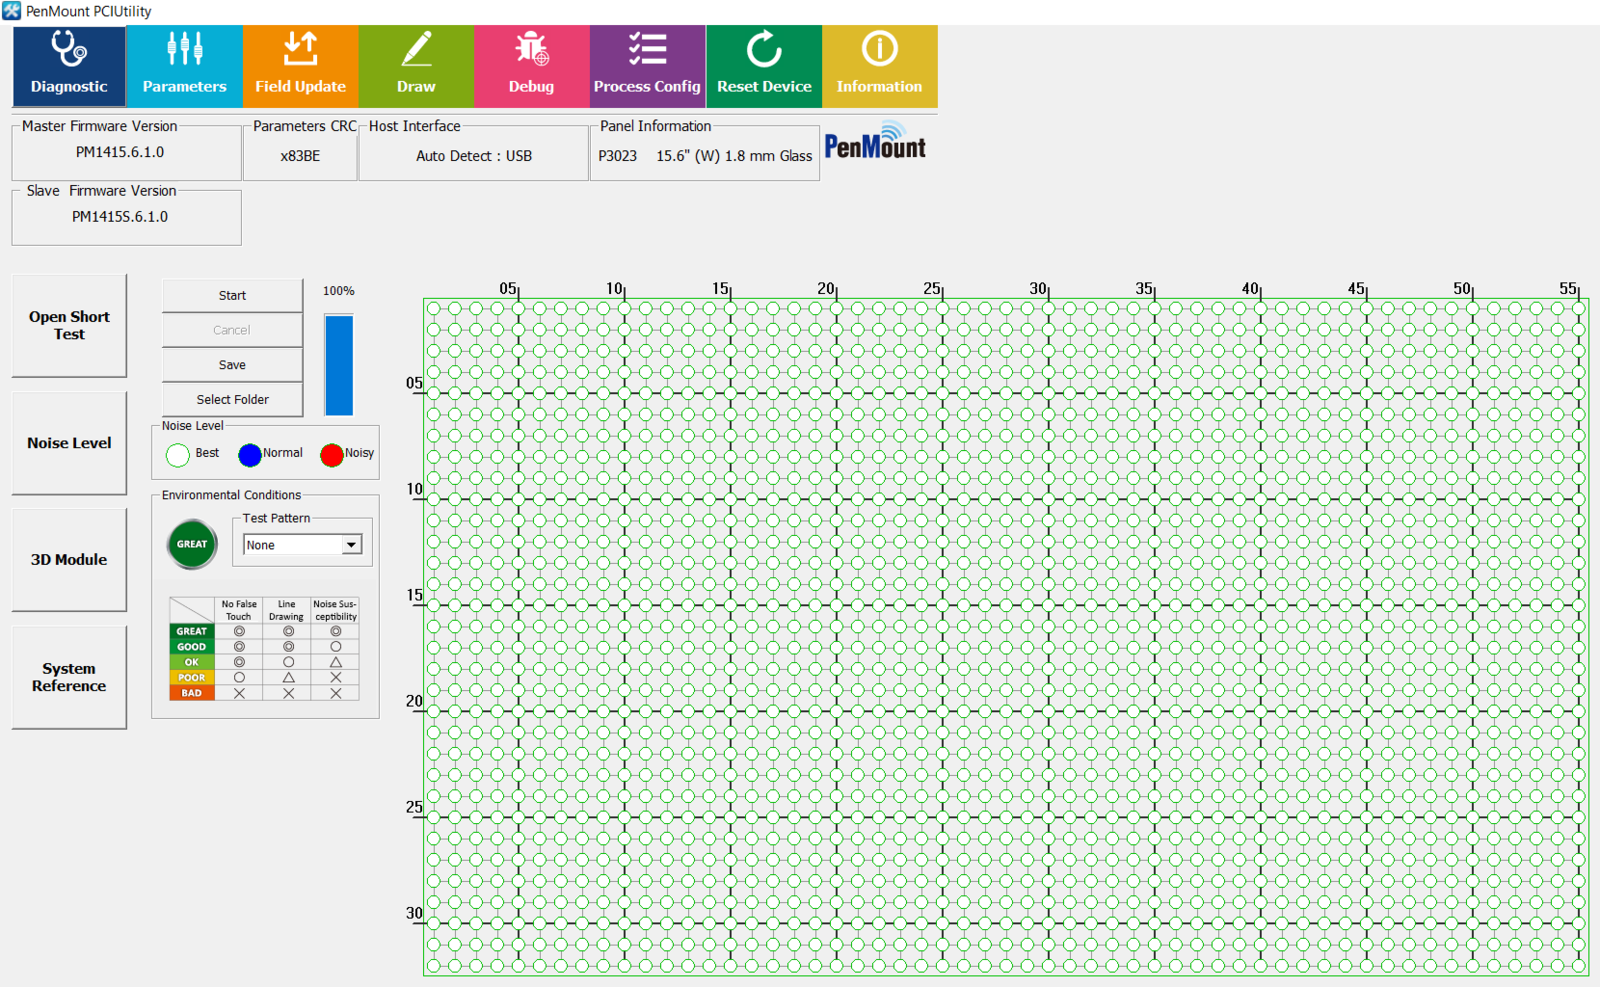
Task: Click the blue progress bar
Action: point(339,365)
